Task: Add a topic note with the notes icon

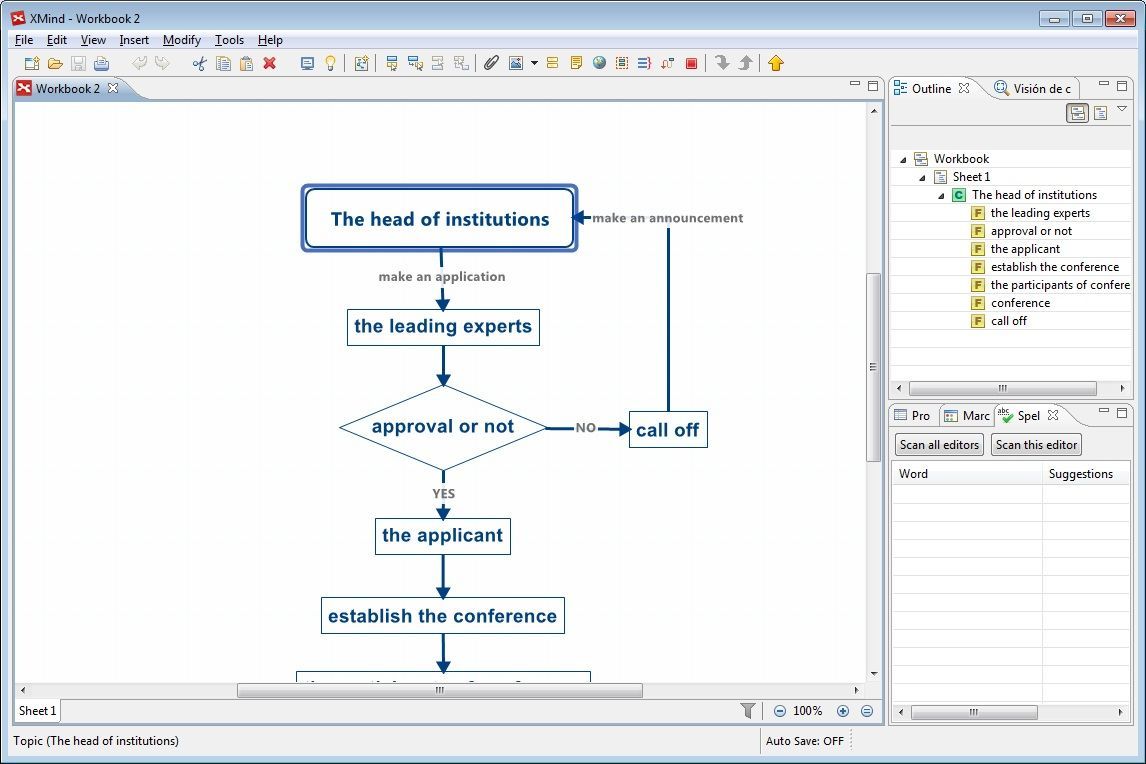Action: coord(576,63)
